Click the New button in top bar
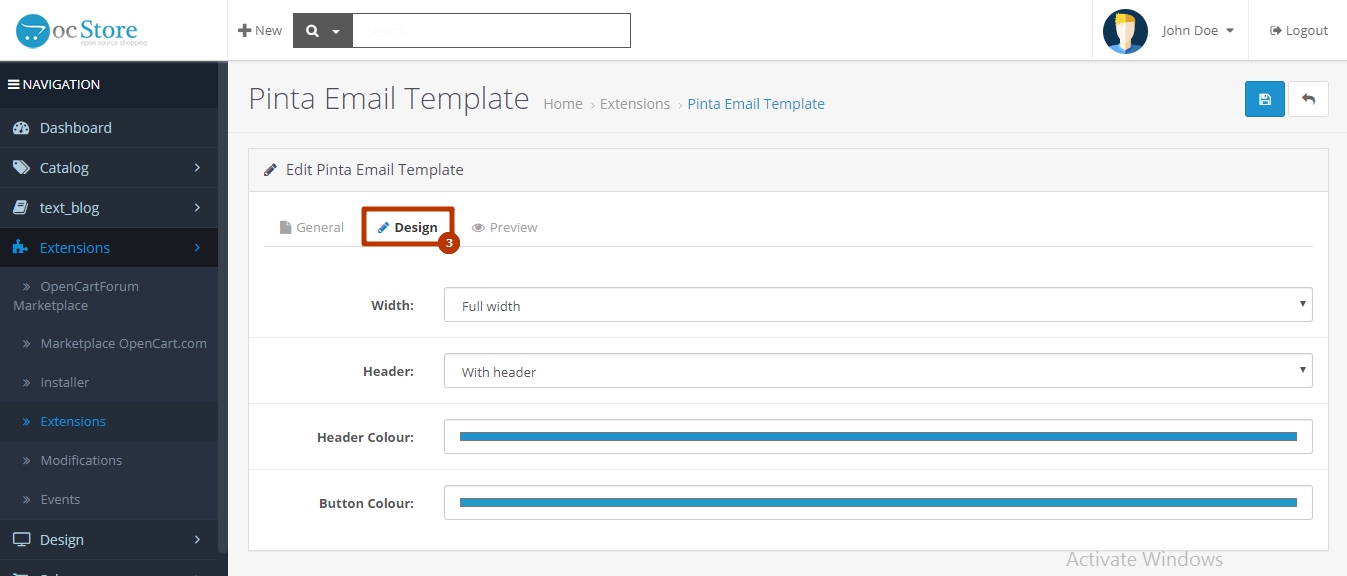 260,31
